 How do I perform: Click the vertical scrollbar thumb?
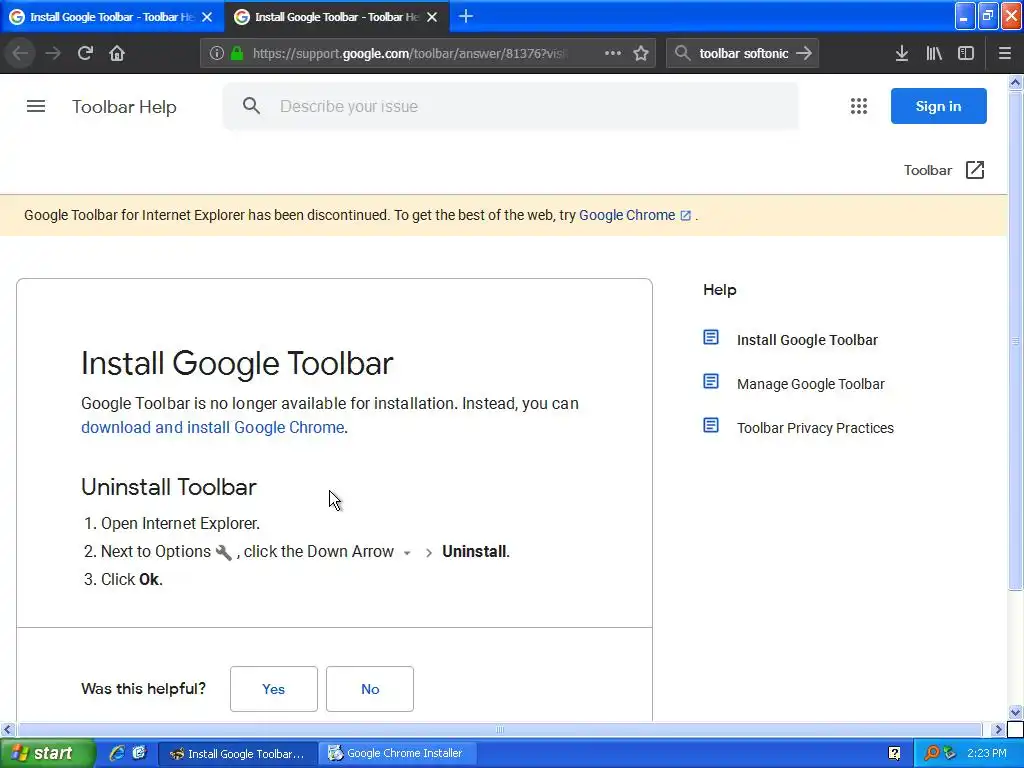pos(1015,340)
